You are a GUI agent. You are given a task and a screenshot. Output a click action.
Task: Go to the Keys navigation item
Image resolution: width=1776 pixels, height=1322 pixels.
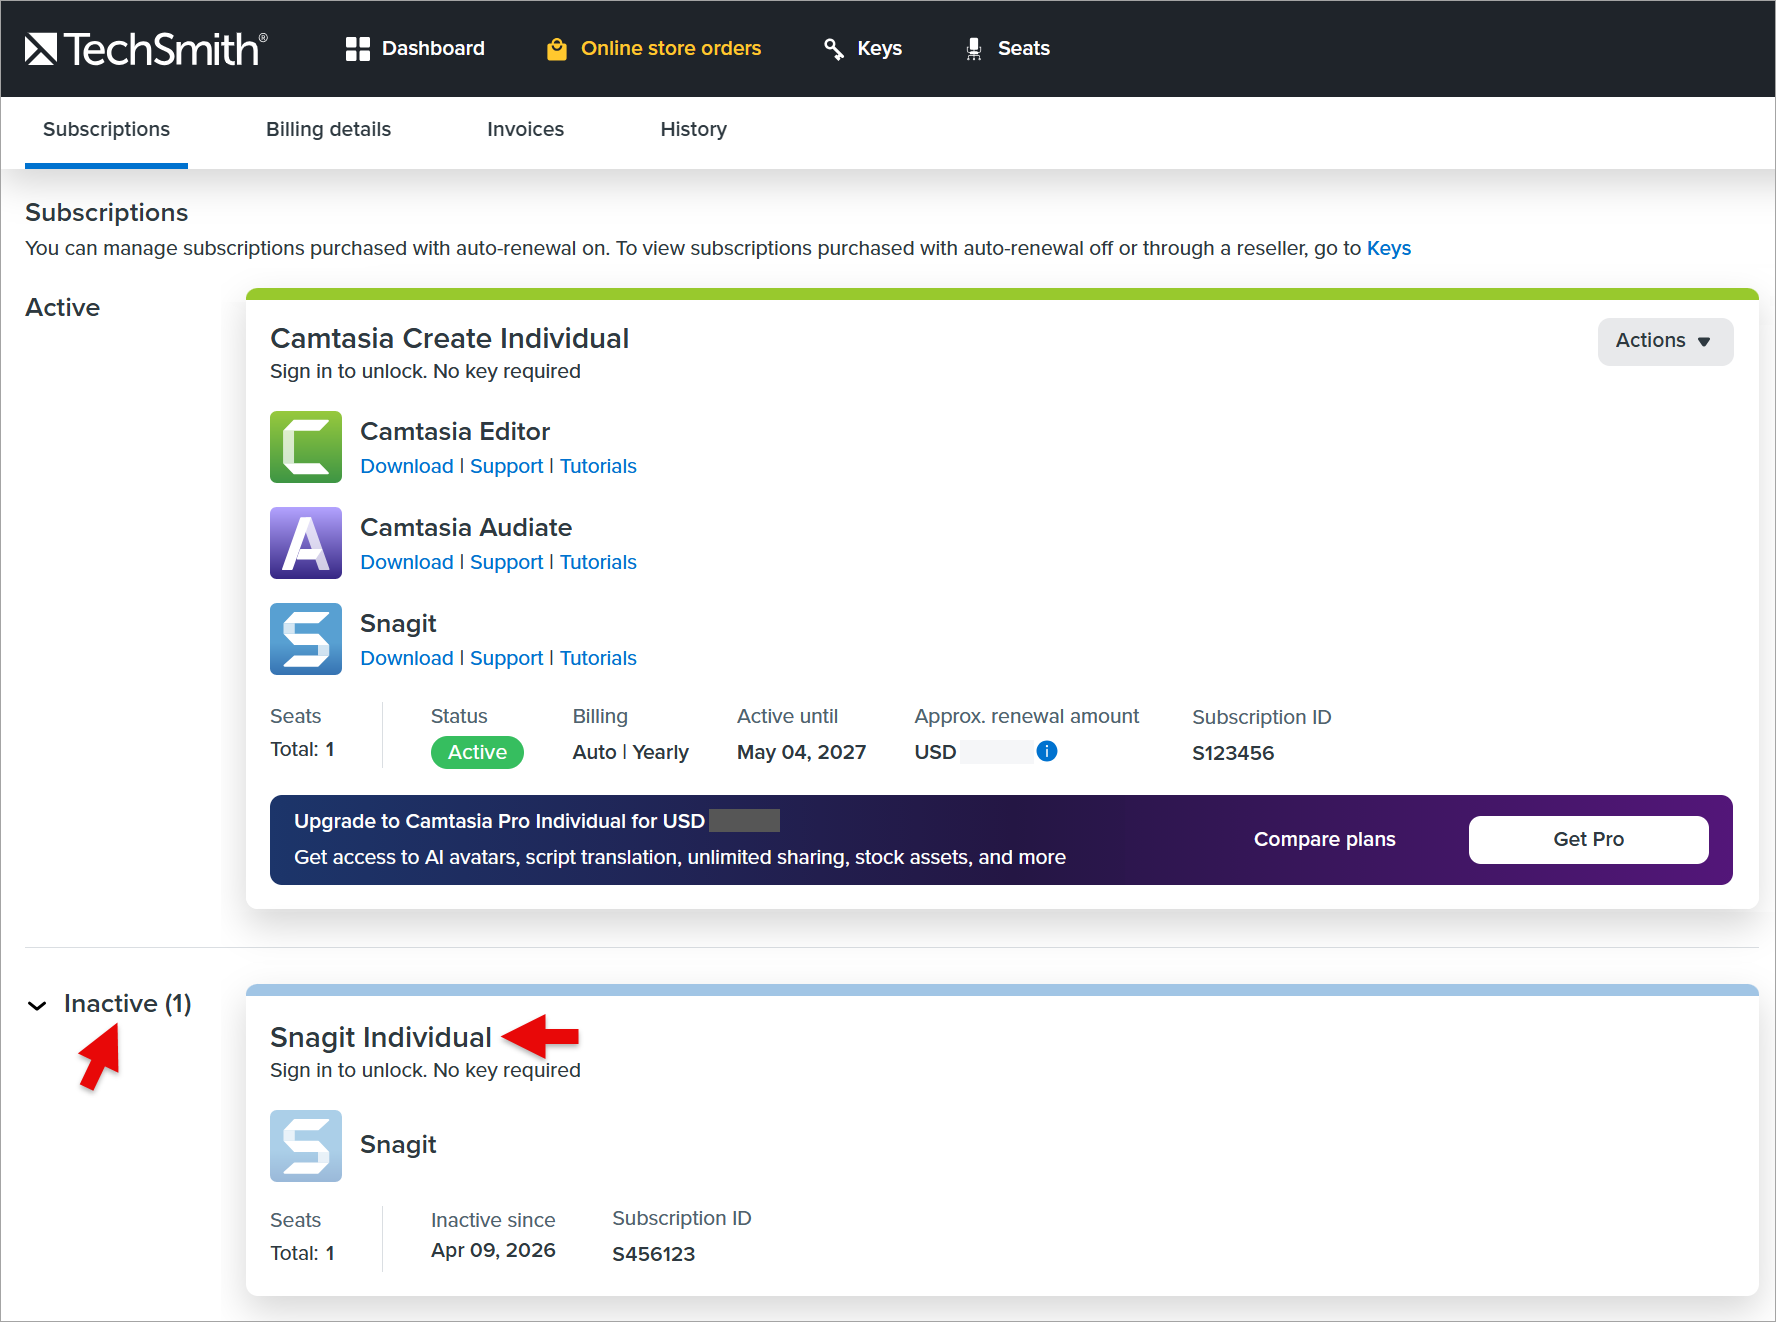(x=863, y=49)
